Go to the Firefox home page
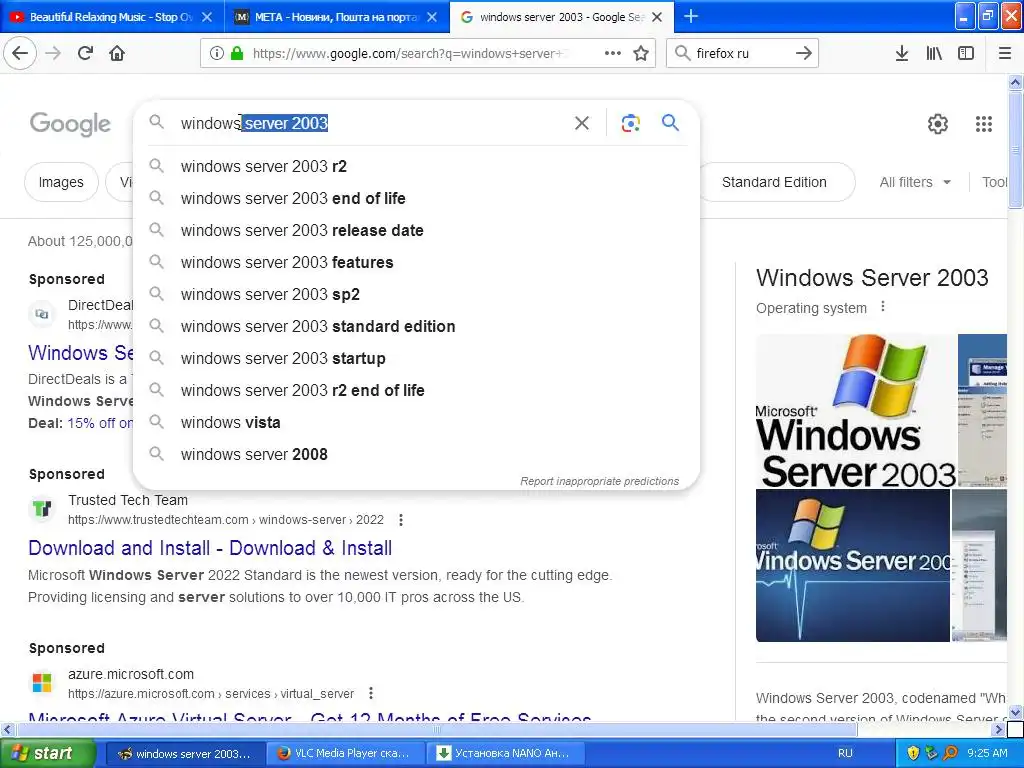Screen dimensions: 1024x768 tap(117, 53)
